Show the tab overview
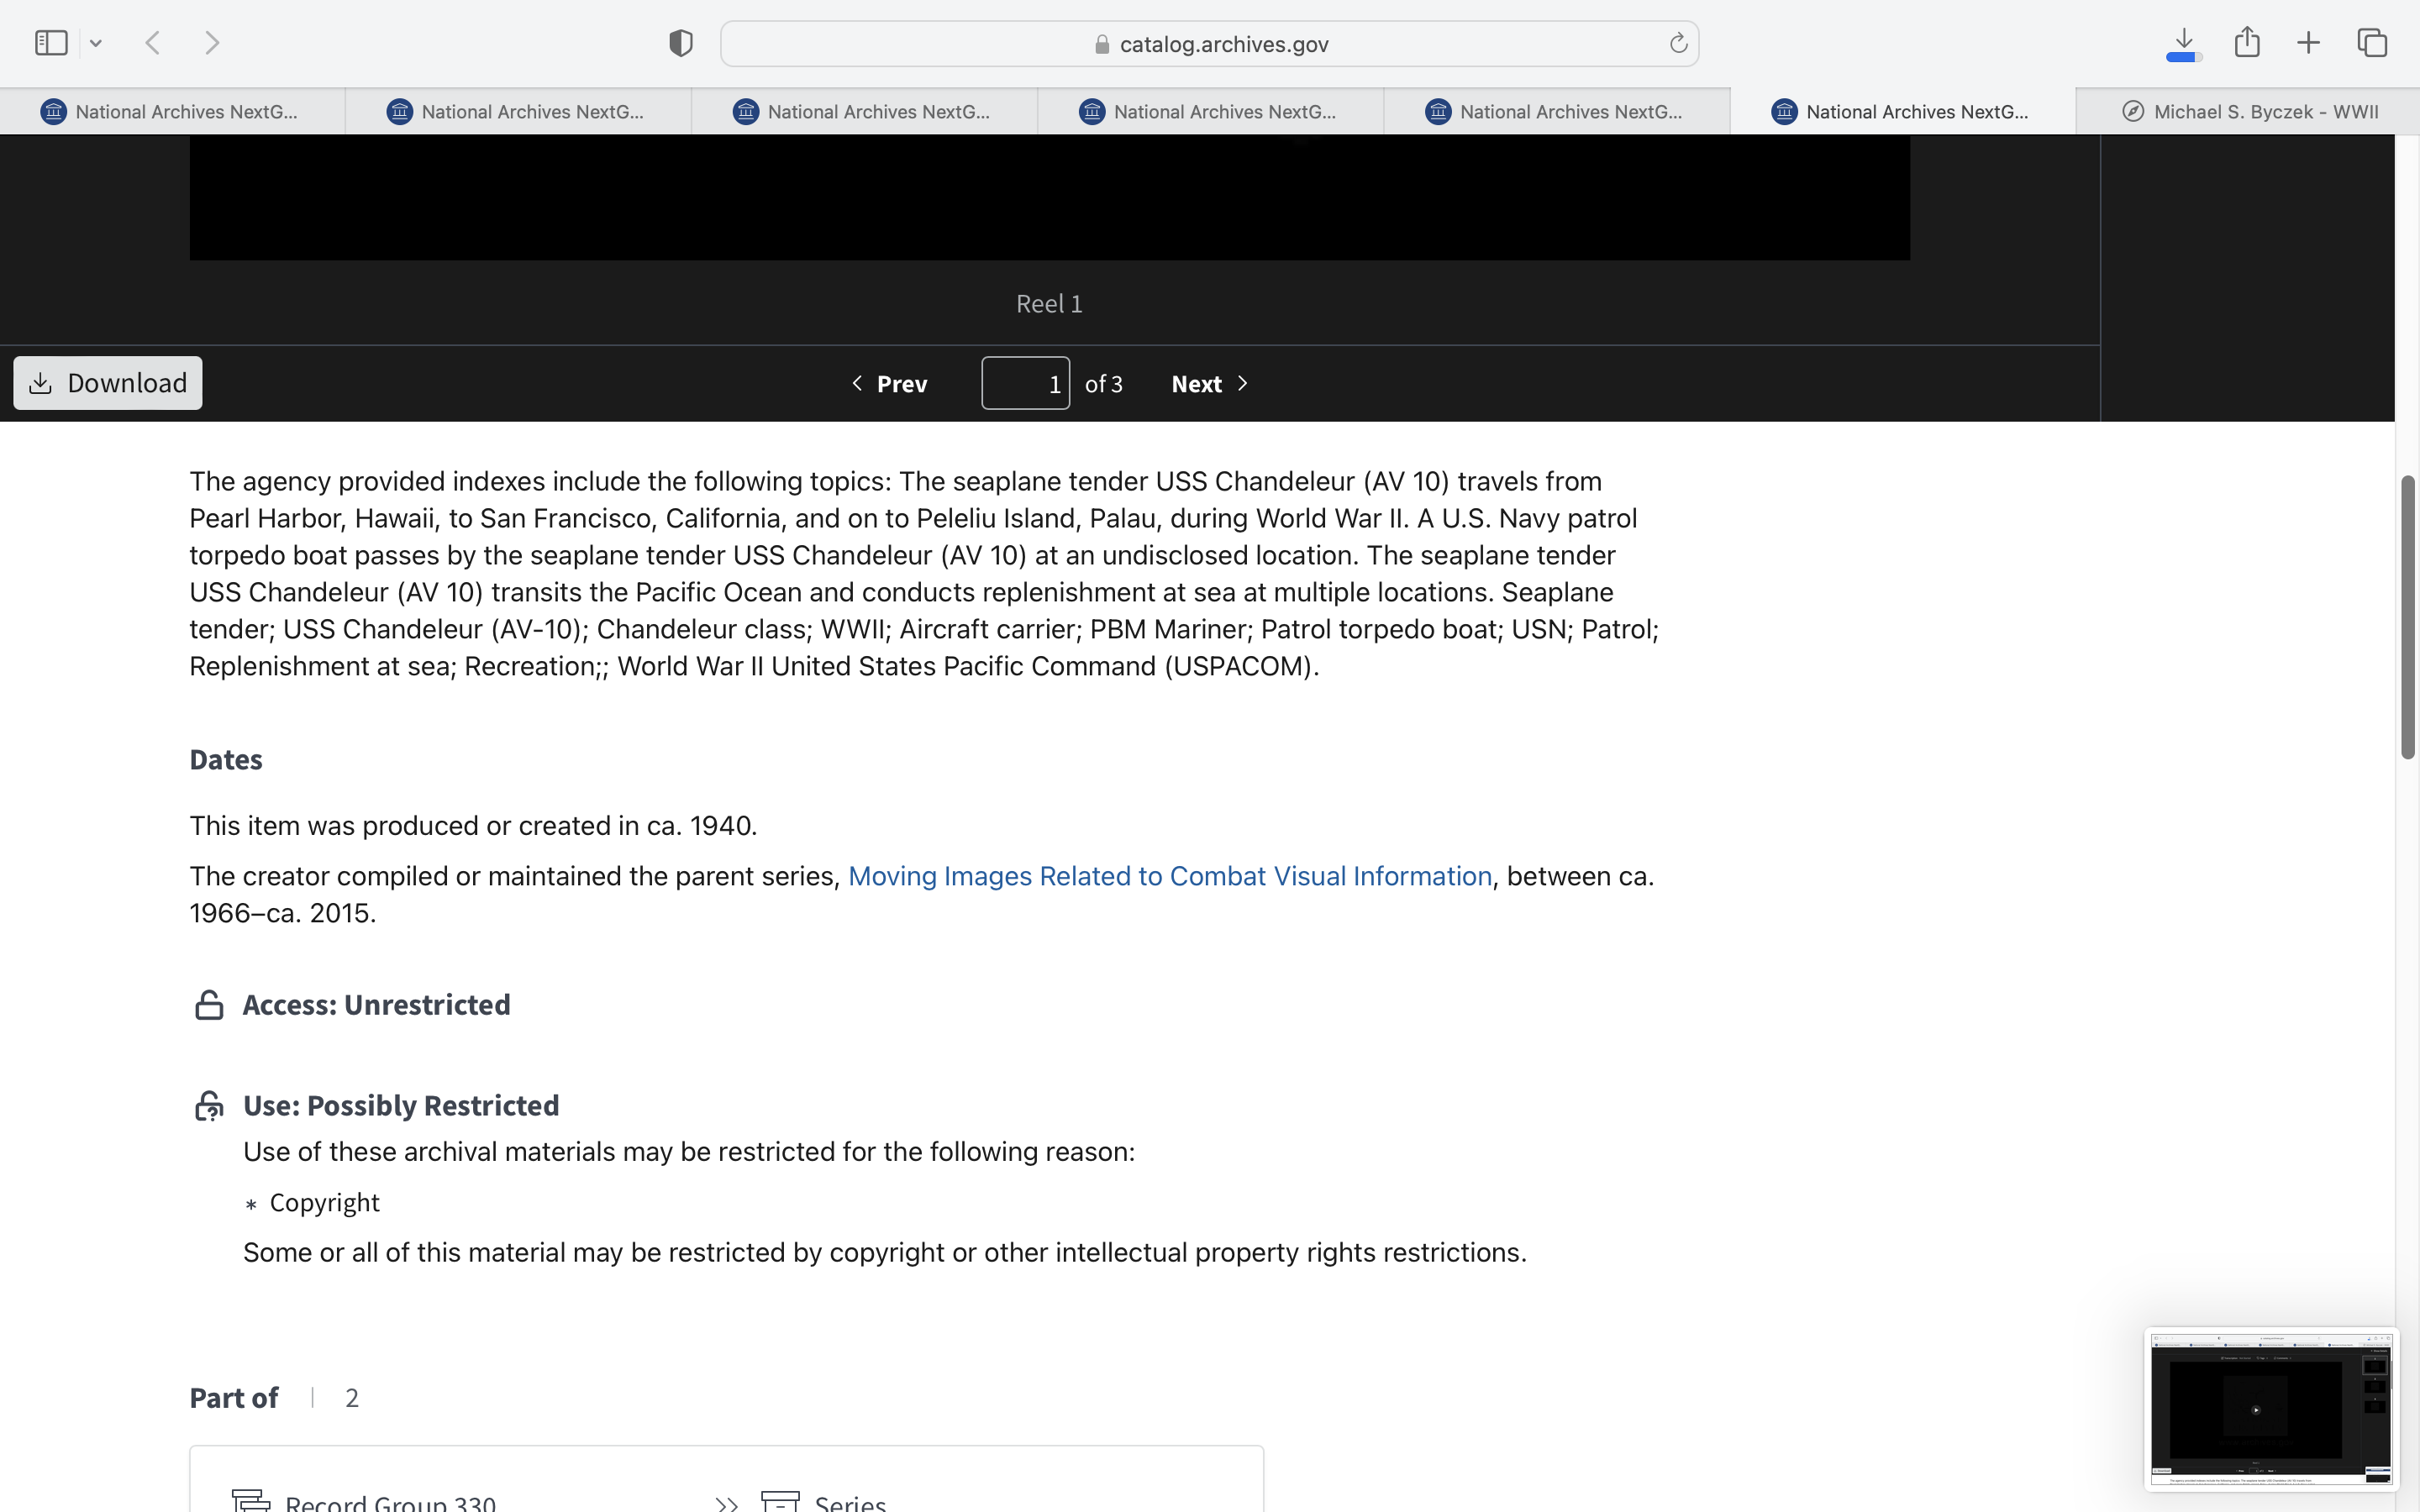2420x1512 pixels. [x=2372, y=43]
